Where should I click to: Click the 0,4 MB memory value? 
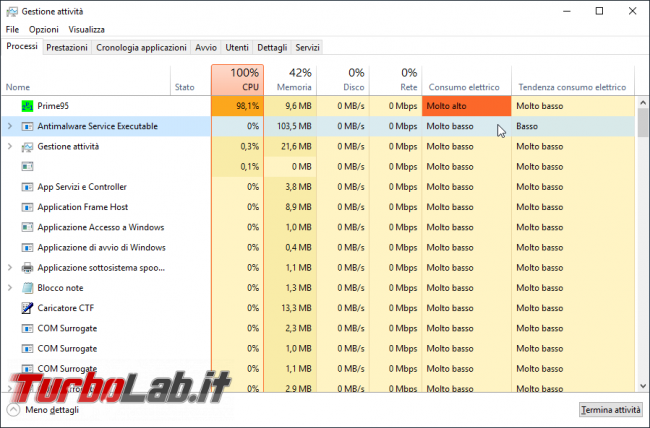[298, 248]
